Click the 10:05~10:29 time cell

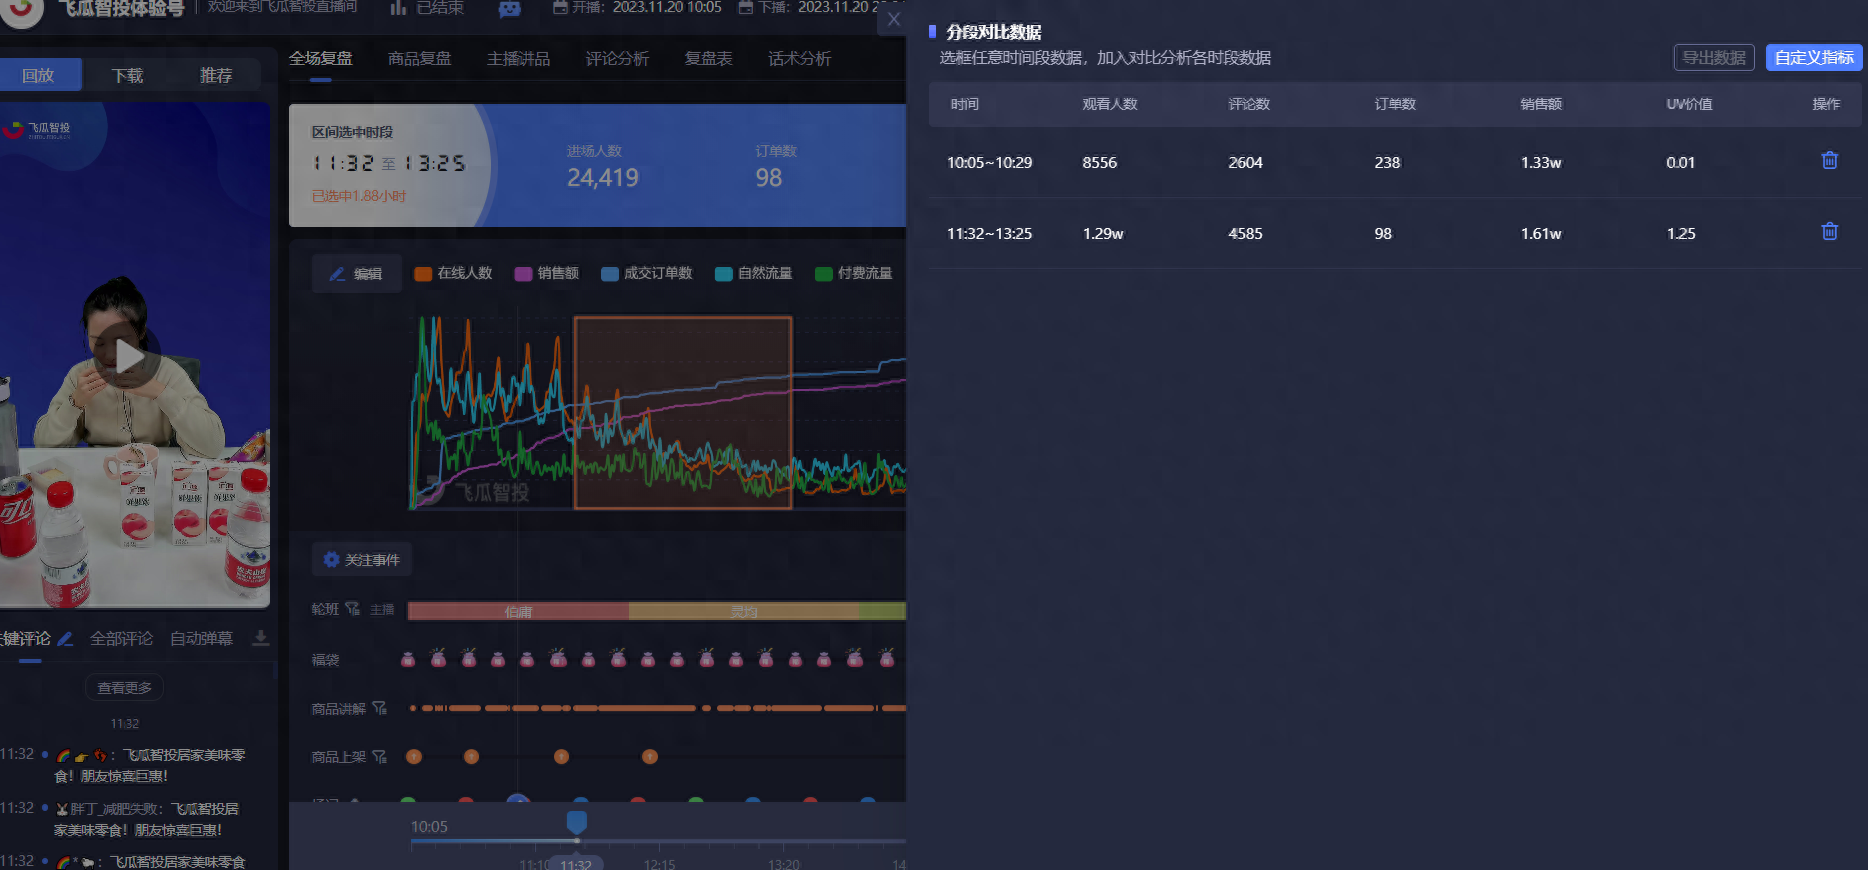pos(989,162)
